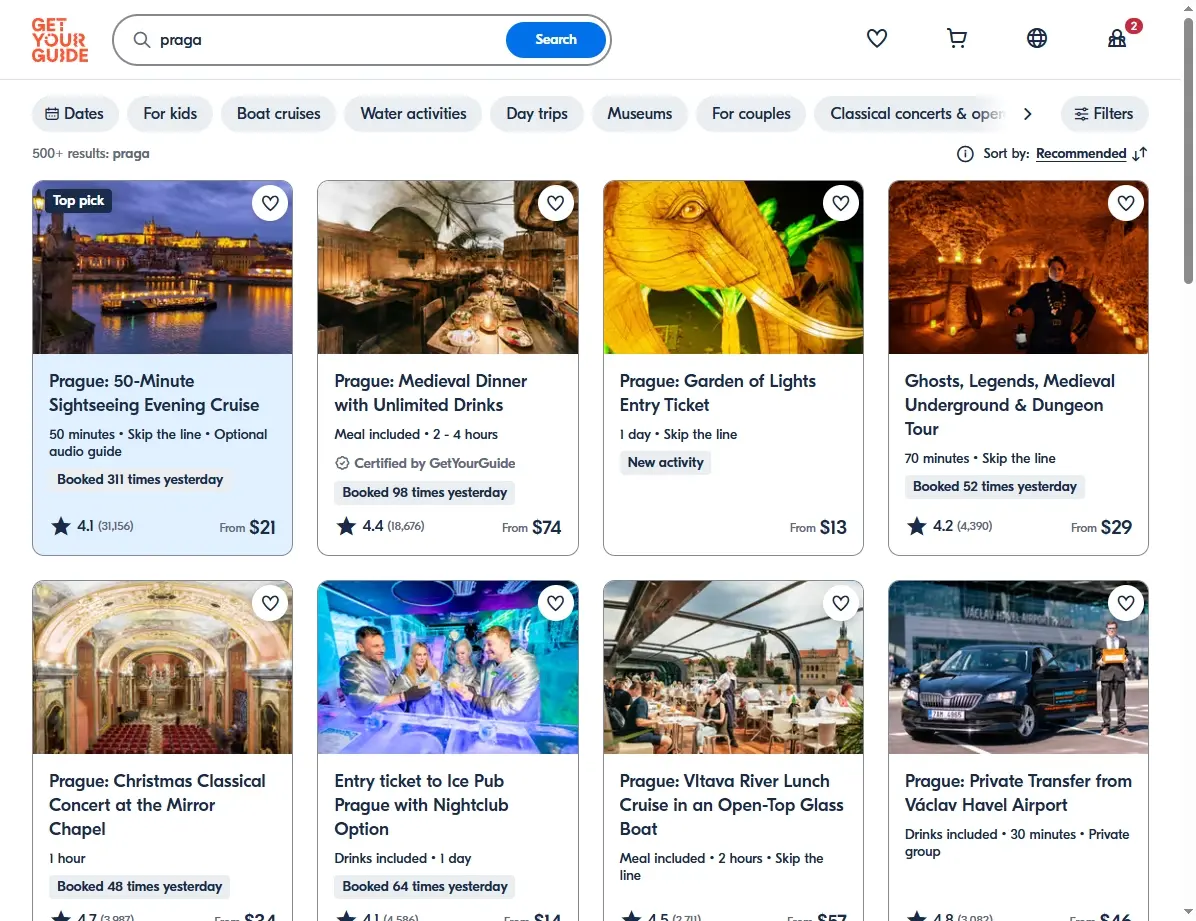
Task: Select the Day trips chip
Action: tap(537, 114)
